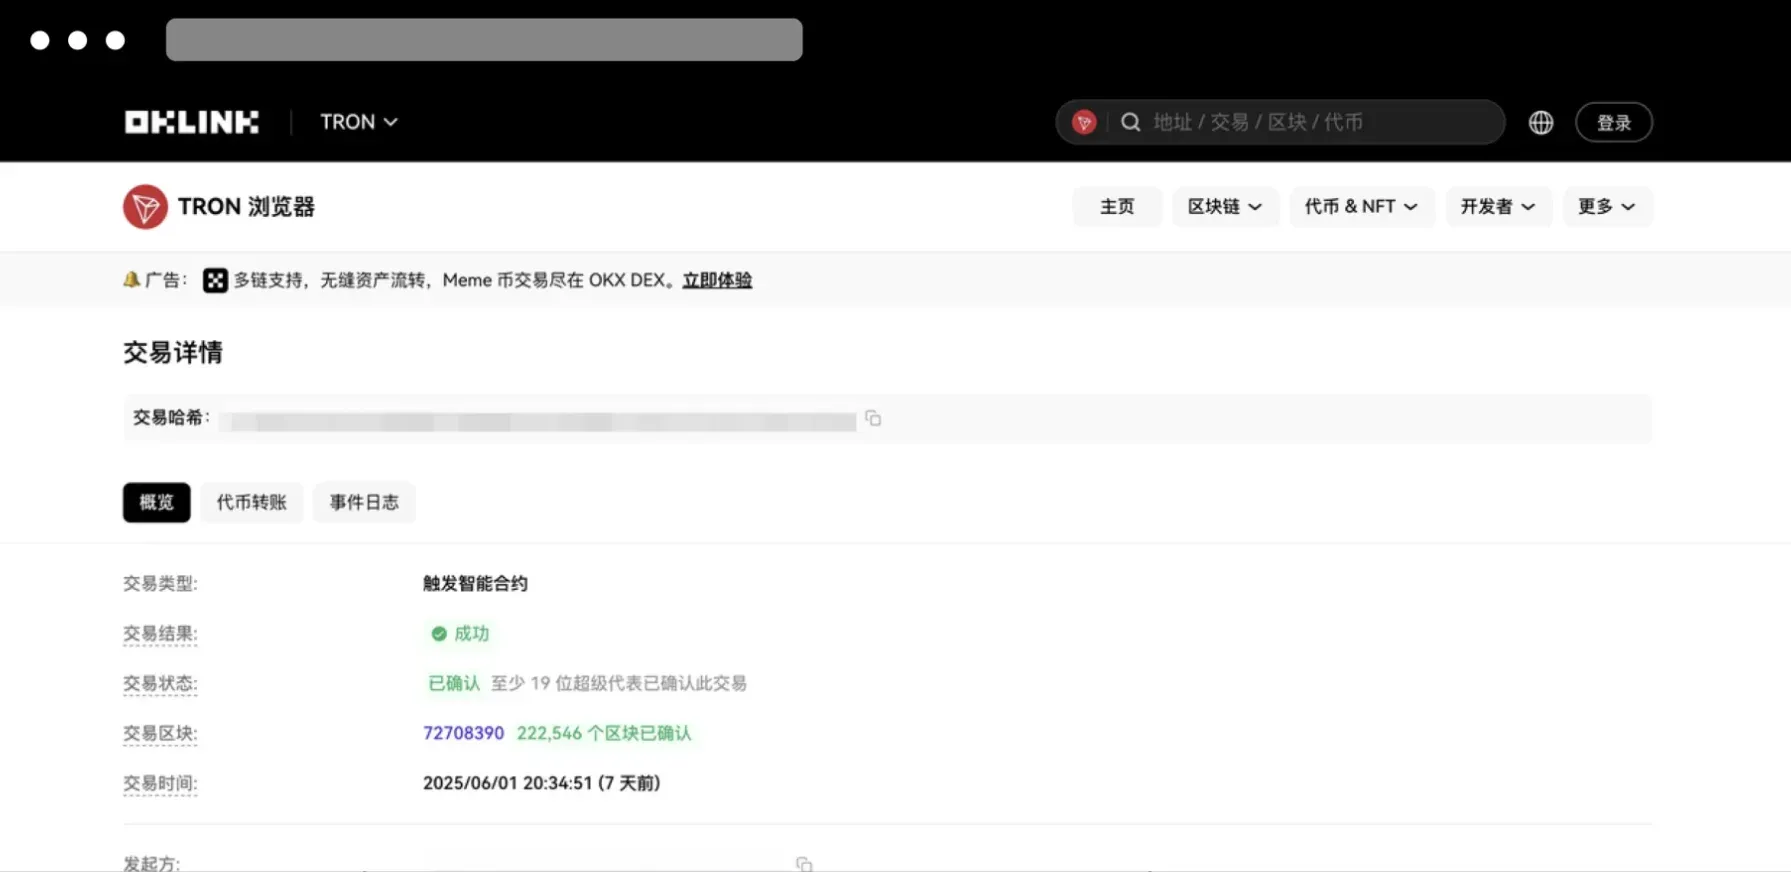
Task: Click the TRON logo beside 浏览器 title
Action: (x=145, y=207)
